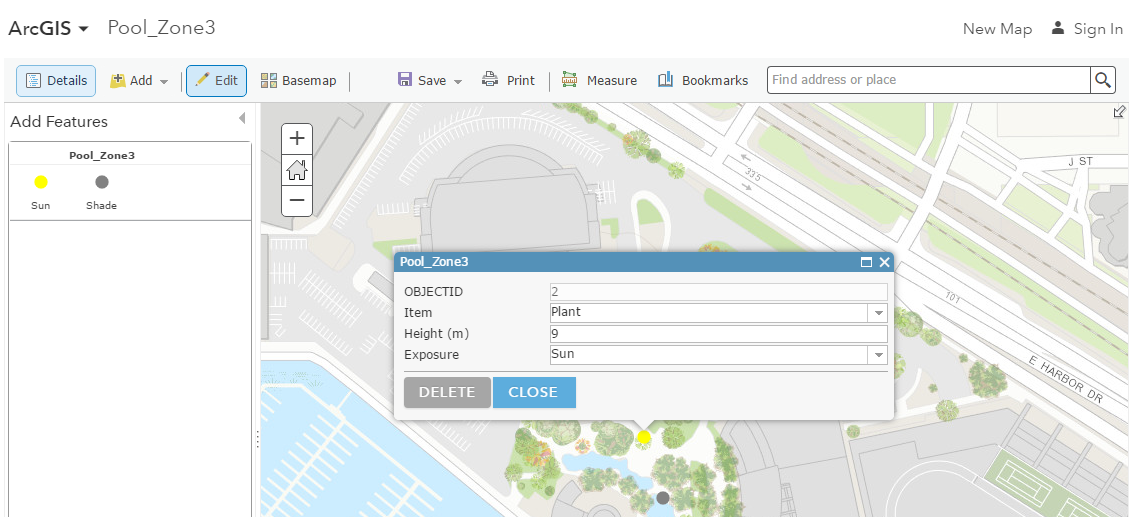This screenshot has height=517, width=1131.
Task: Open the Add menu
Action: (139, 81)
